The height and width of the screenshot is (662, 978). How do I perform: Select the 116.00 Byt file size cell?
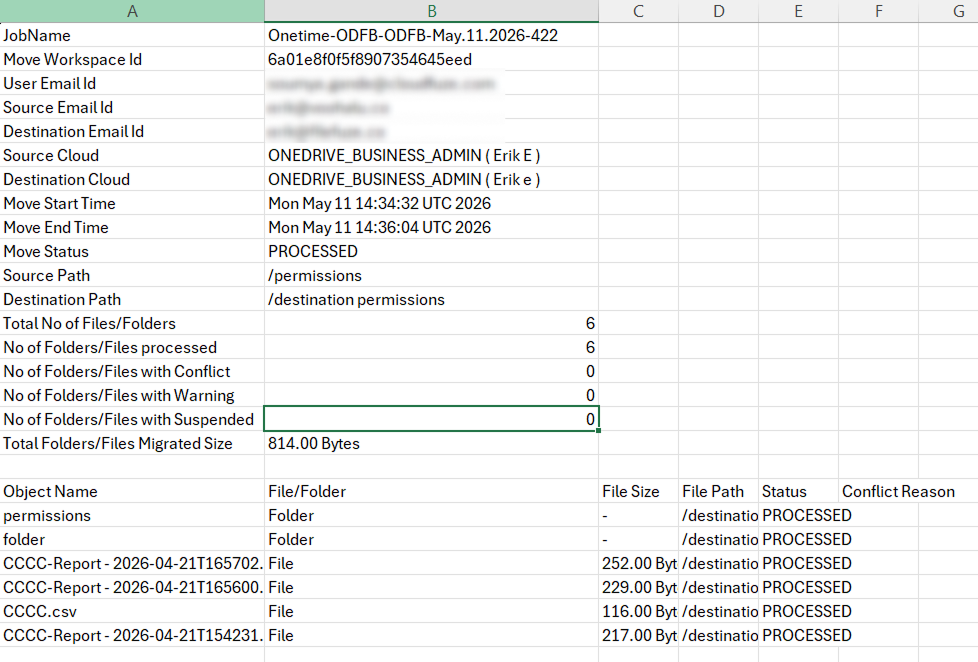tap(638, 611)
